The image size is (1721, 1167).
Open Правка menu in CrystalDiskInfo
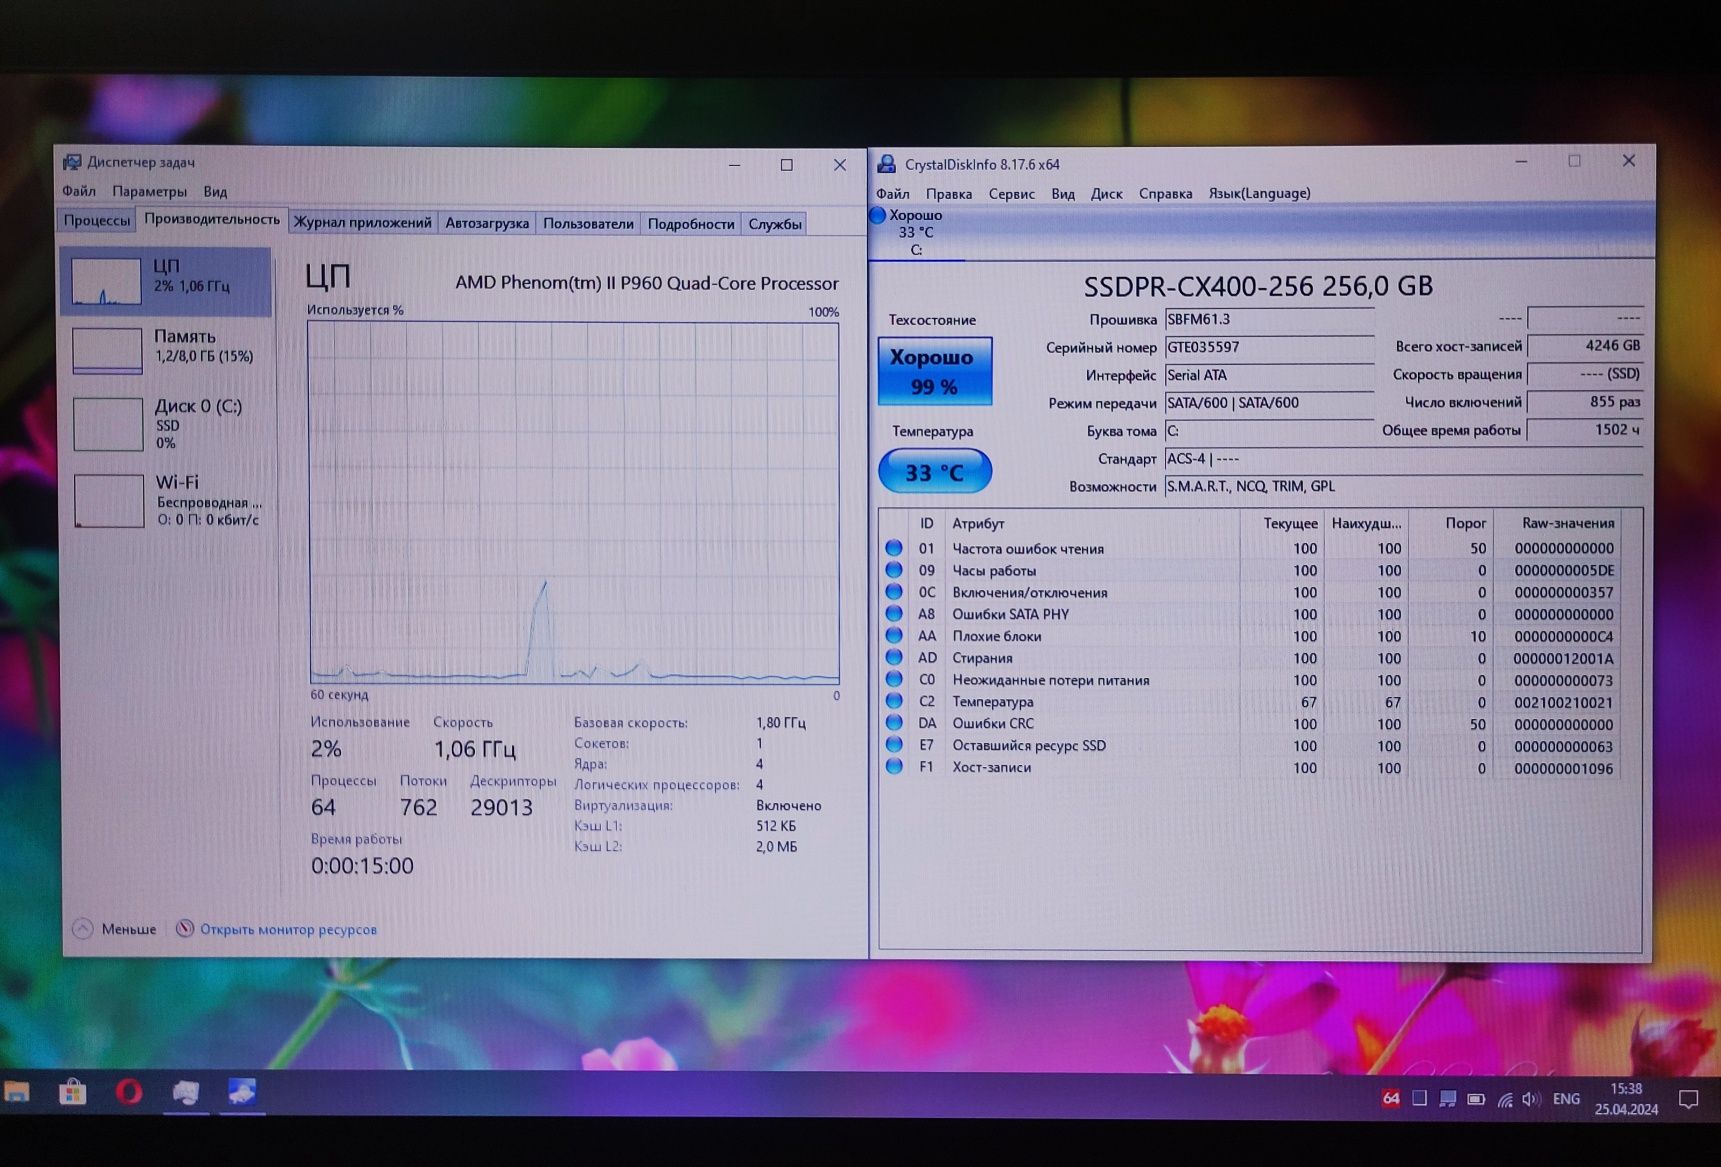pyautogui.click(x=949, y=193)
